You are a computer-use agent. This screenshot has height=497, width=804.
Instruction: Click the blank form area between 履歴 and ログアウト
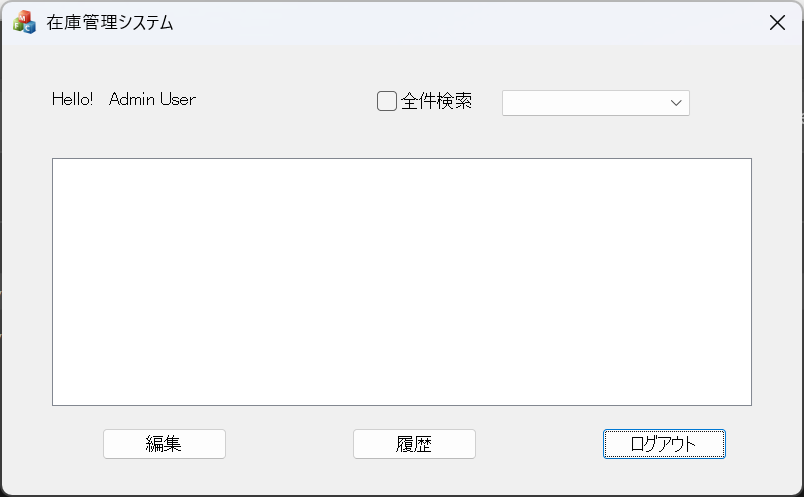coord(540,444)
